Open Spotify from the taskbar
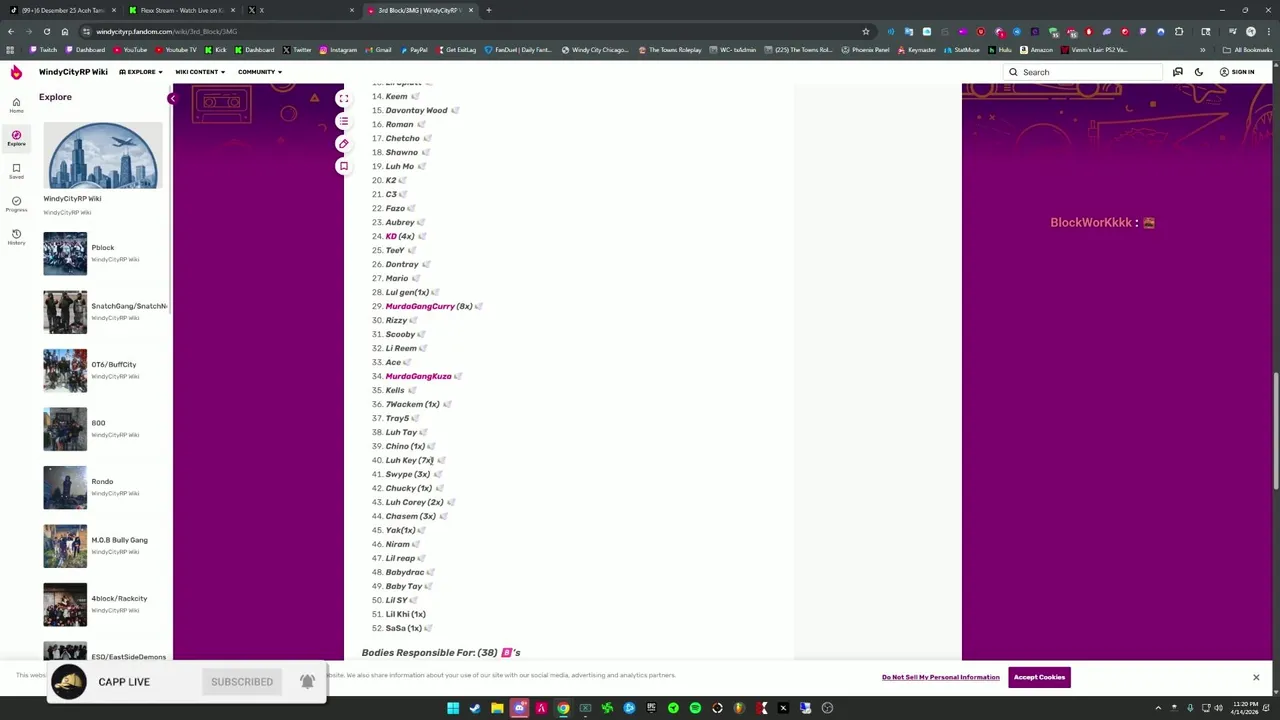This screenshot has width=1280, height=720. pos(695,708)
